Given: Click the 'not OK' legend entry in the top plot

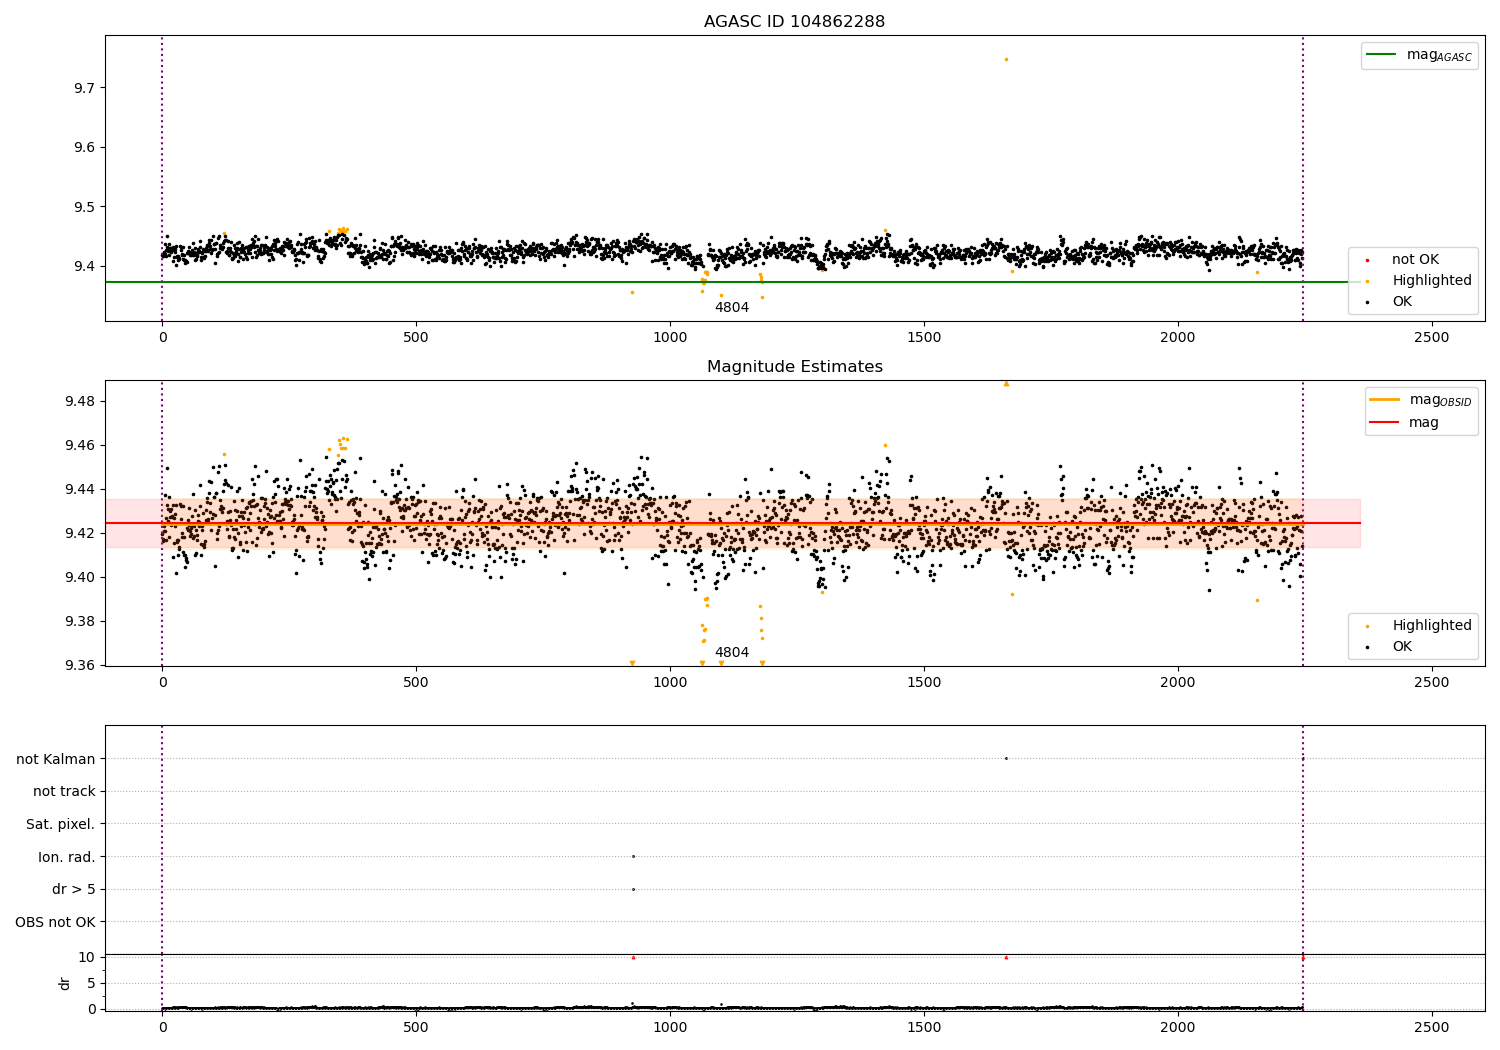Looking at the screenshot, I should click(1415, 260).
